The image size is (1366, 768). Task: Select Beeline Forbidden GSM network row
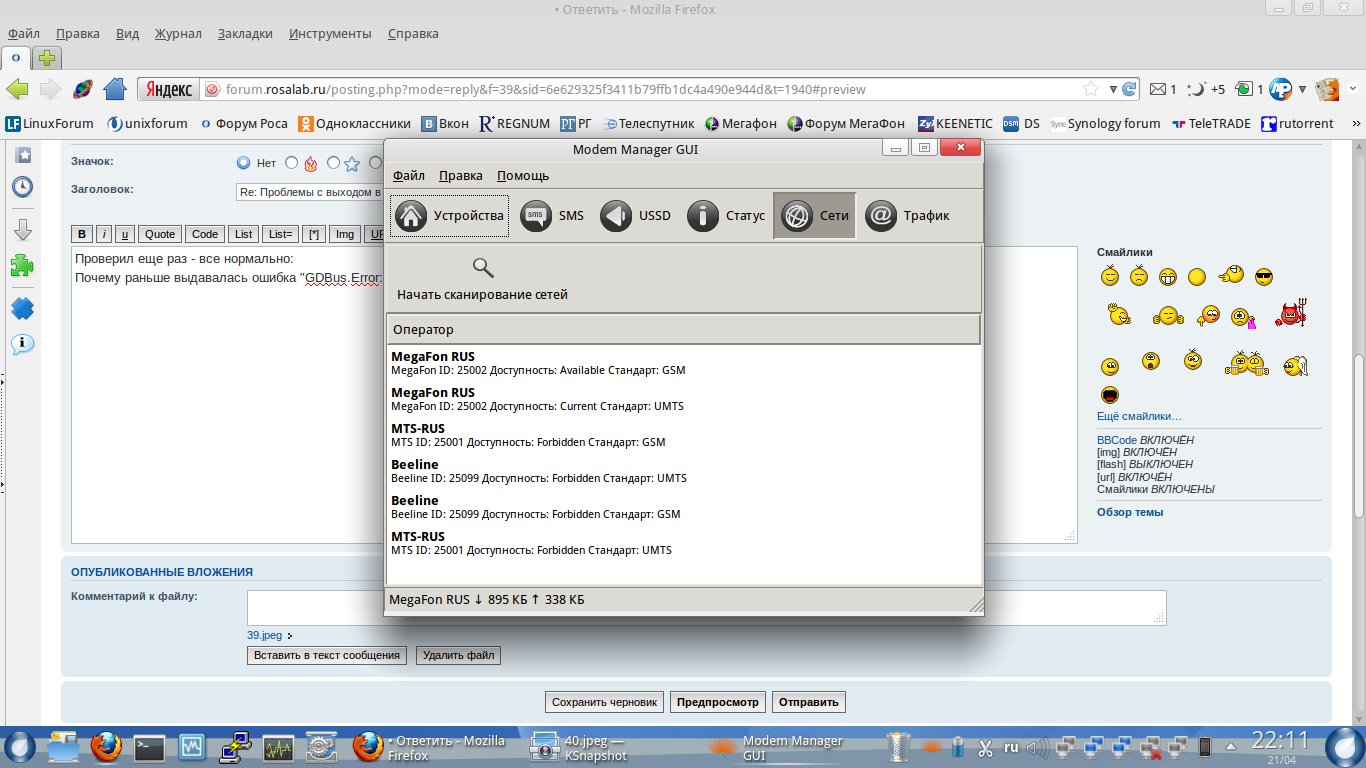pos(683,507)
